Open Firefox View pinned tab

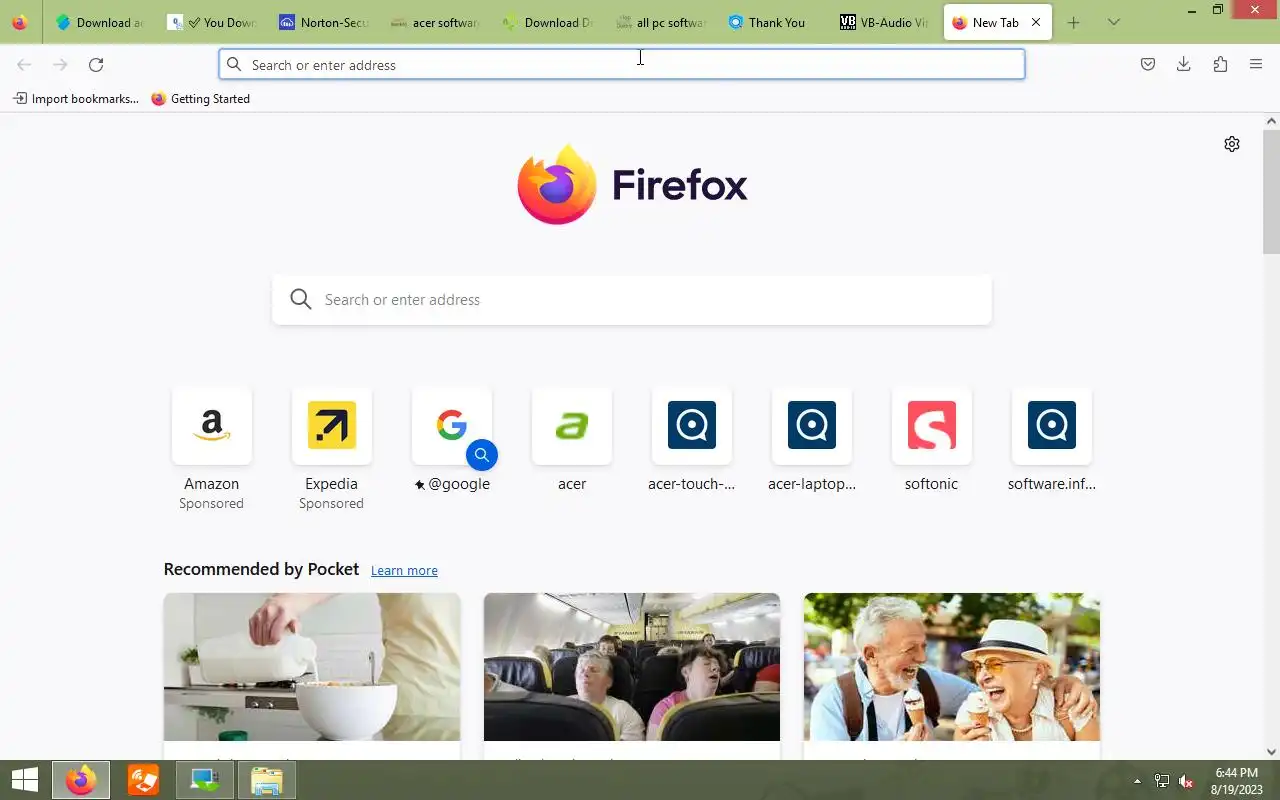coord(19,22)
